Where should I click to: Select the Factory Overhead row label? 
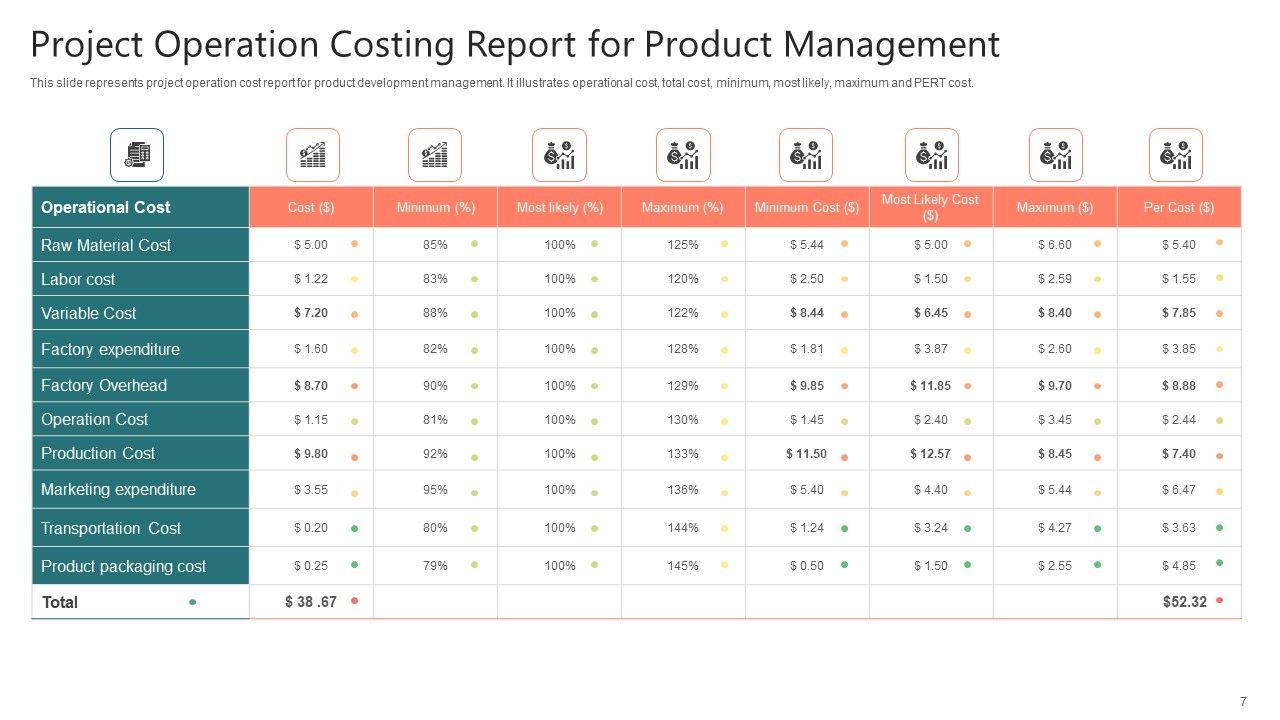coord(104,385)
